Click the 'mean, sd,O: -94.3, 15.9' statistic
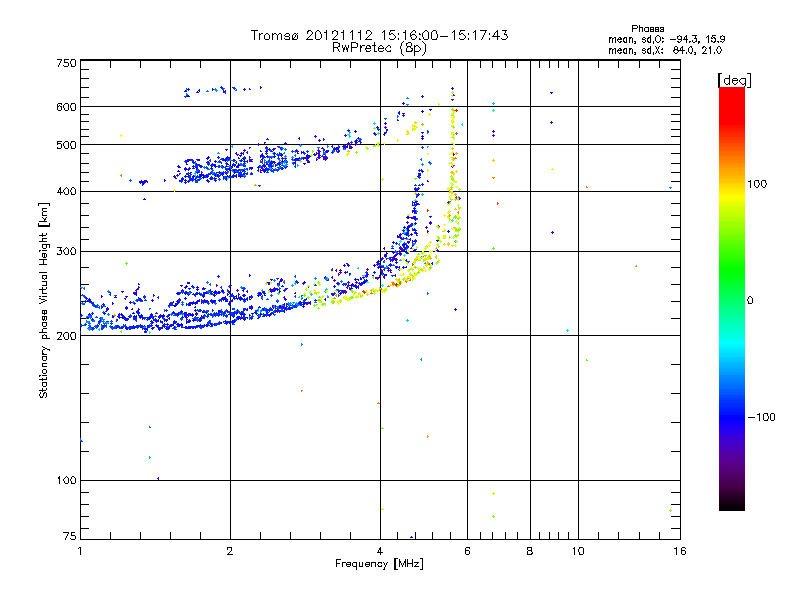The width and height of the screenshot is (800, 600). tap(667, 39)
